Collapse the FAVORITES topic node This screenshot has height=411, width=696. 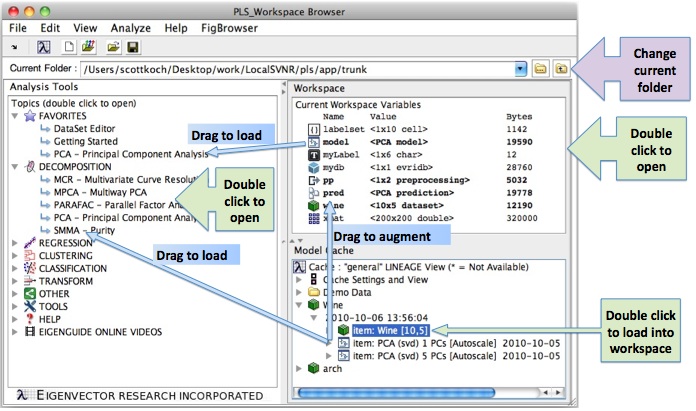(x=13, y=116)
